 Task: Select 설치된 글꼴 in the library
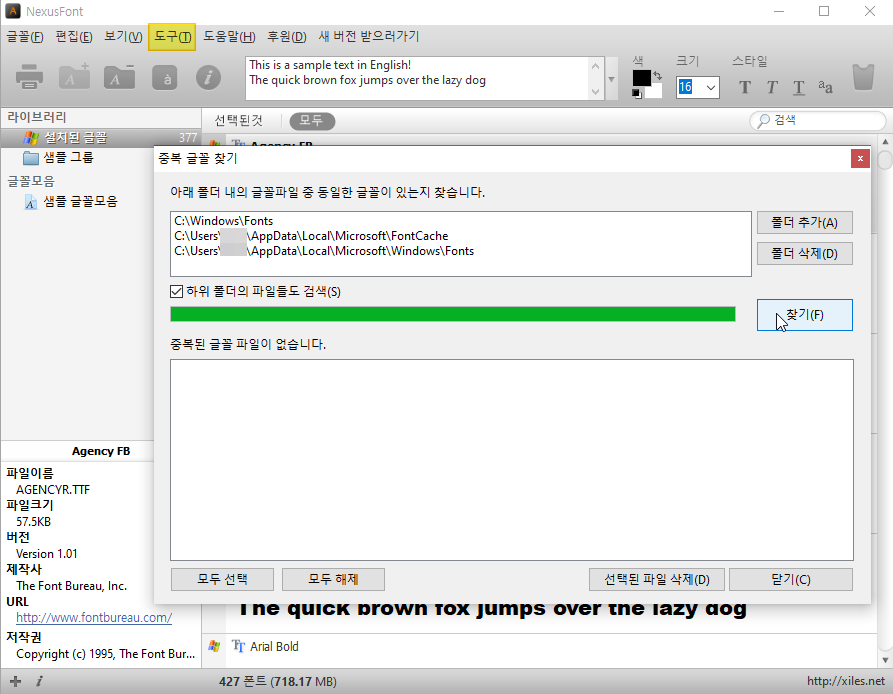point(101,138)
